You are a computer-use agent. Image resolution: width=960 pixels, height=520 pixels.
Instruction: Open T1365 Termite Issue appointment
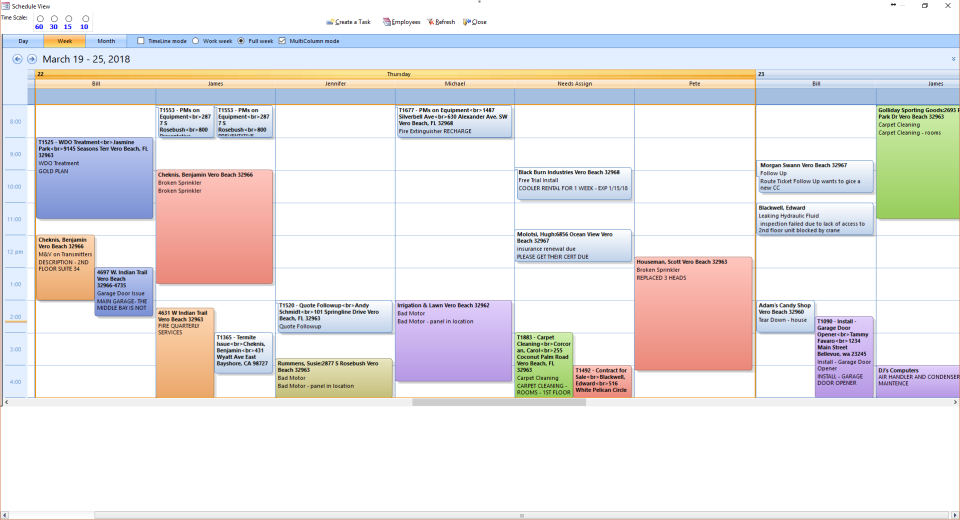click(x=243, y=353)
